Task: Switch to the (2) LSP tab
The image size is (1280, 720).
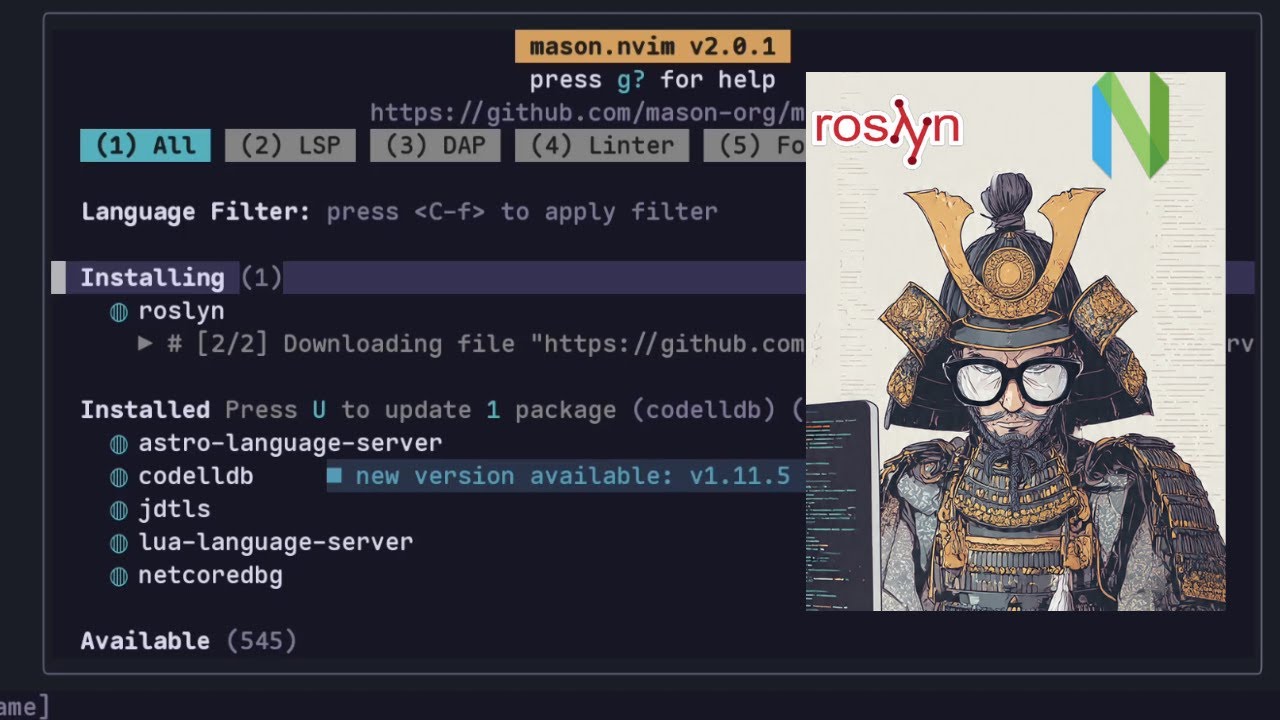Action: 290,145
